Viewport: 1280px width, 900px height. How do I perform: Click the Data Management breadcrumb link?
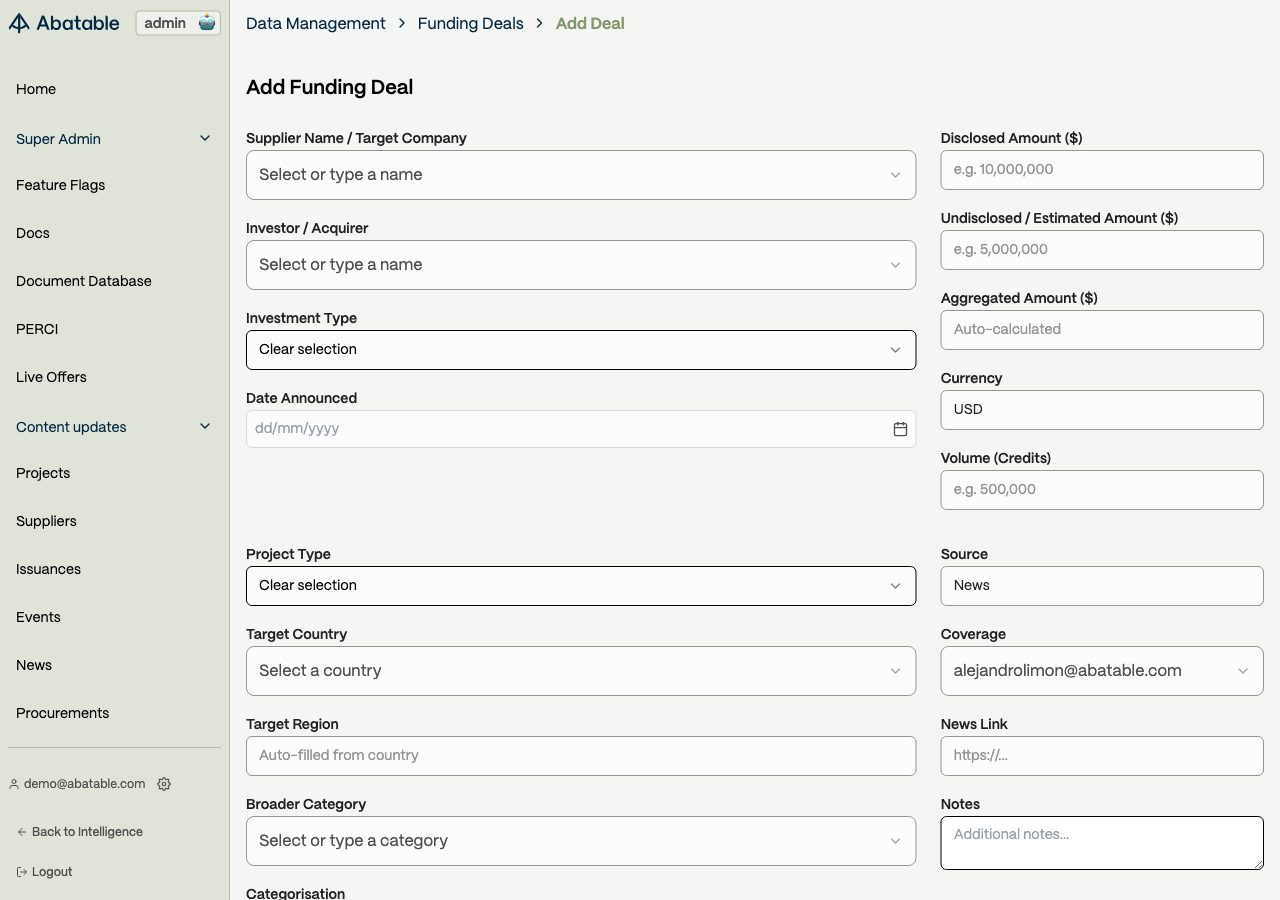tap(315, 23)
